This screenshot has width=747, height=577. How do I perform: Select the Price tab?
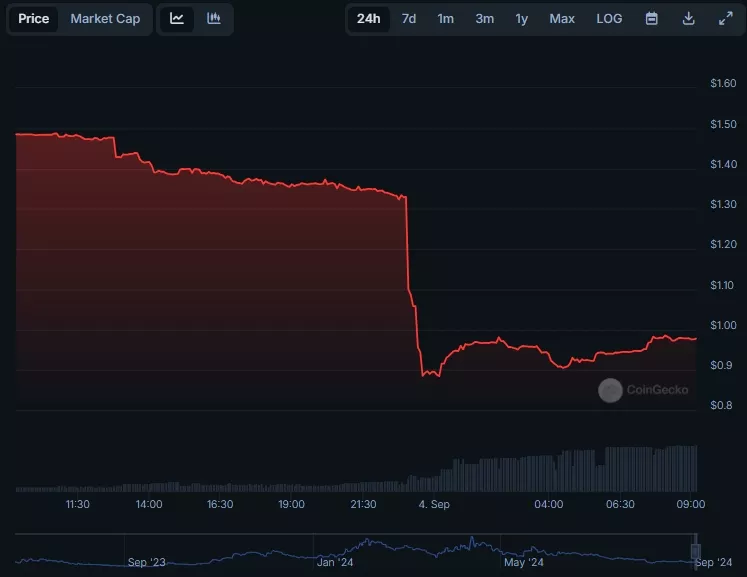click(34, 19)
